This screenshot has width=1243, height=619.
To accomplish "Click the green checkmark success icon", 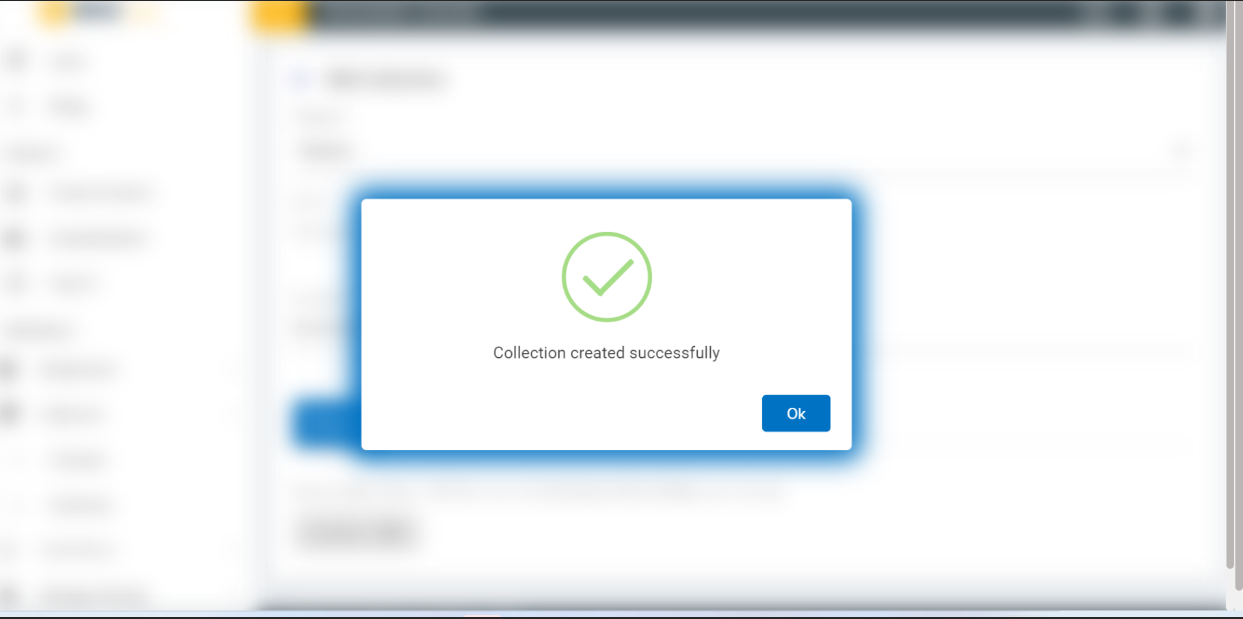I will pos(607,277).
